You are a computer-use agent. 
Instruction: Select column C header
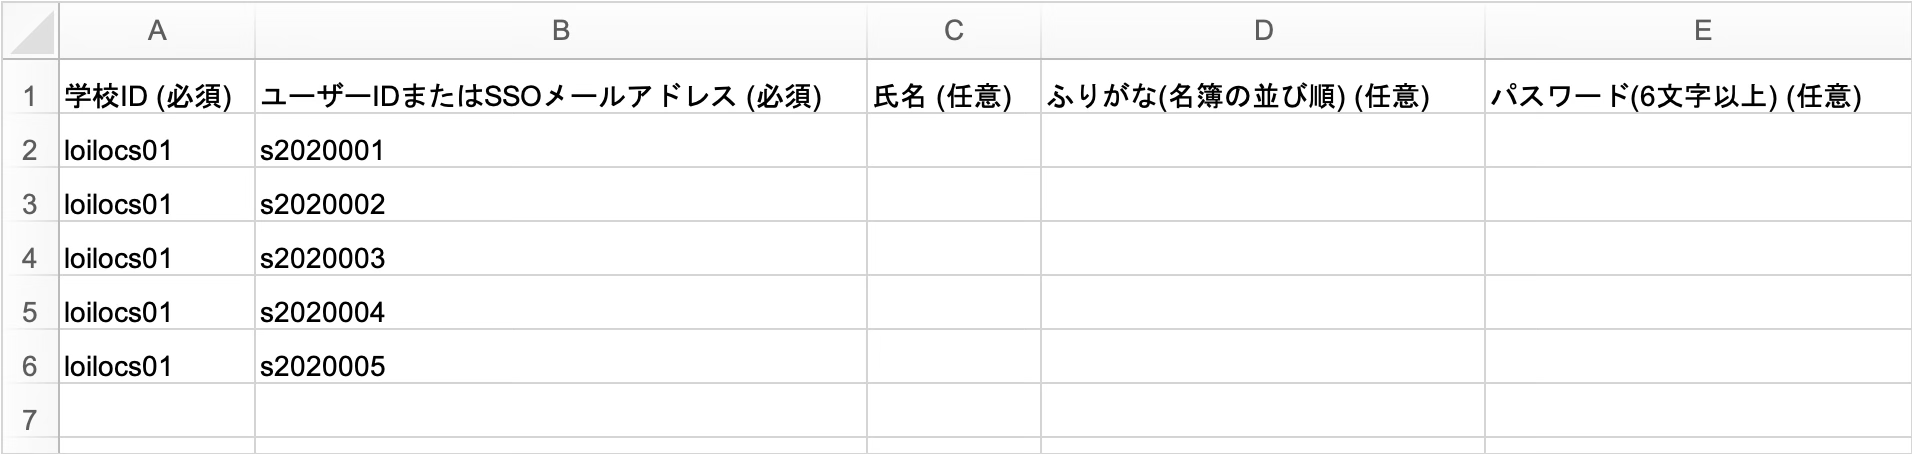(x=954, y=32)
